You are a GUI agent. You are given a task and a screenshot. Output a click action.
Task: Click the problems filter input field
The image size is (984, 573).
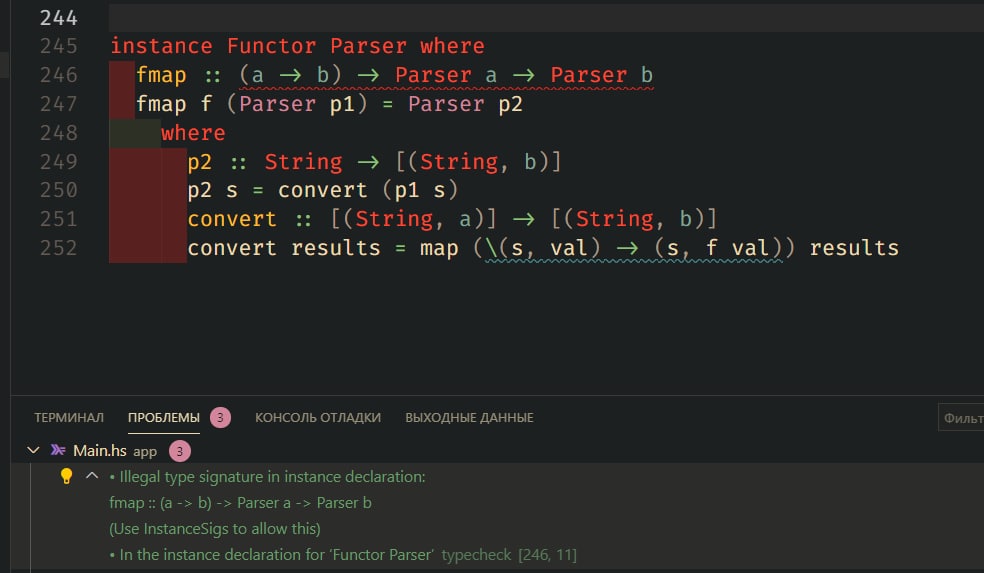pyautogui.click(x=961, y=417)
